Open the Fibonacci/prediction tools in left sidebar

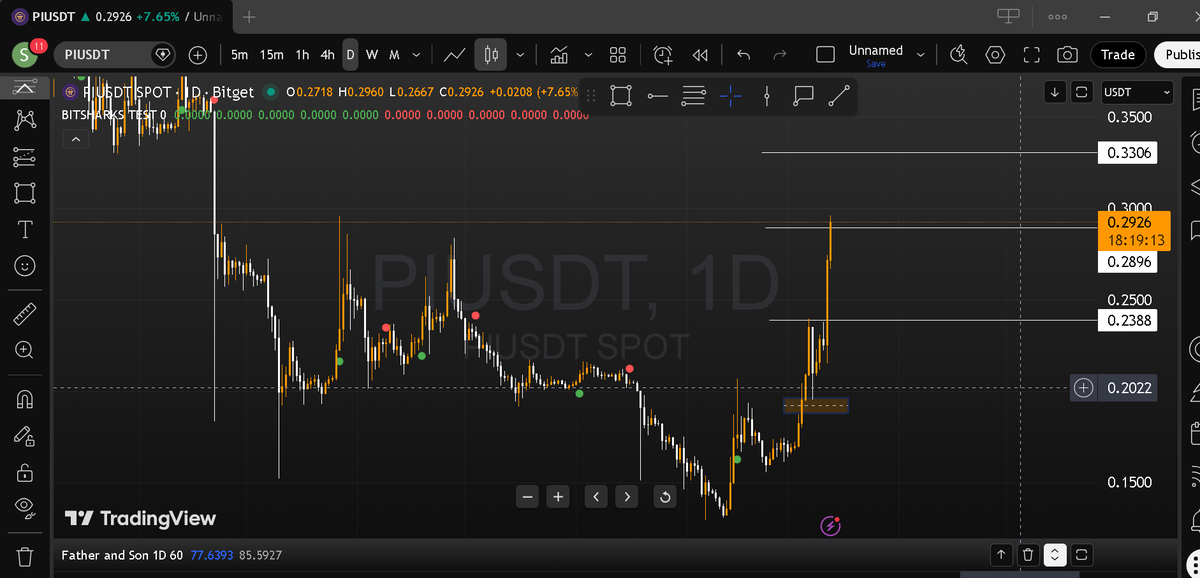coord(25,157)
